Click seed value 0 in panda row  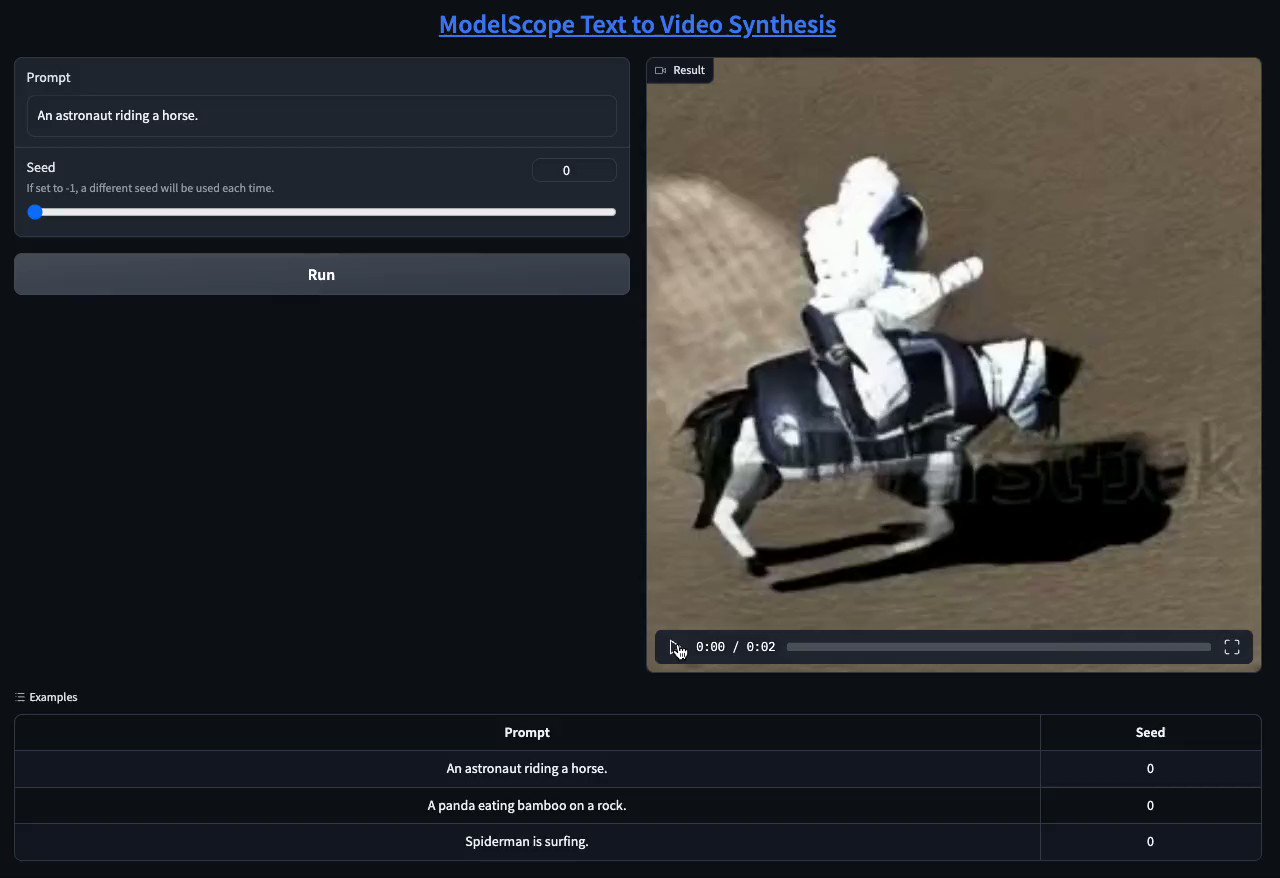tap(1150, 805)
